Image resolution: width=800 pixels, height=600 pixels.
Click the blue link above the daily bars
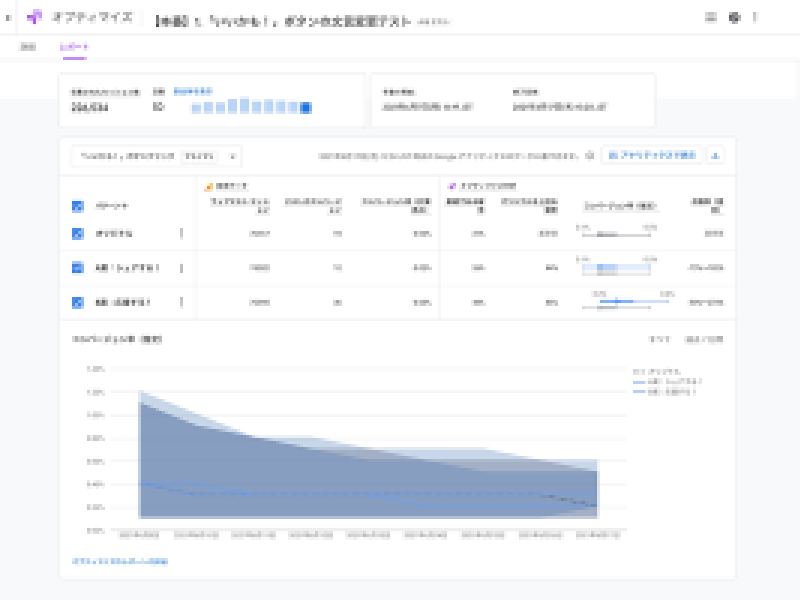click(193, 91)
